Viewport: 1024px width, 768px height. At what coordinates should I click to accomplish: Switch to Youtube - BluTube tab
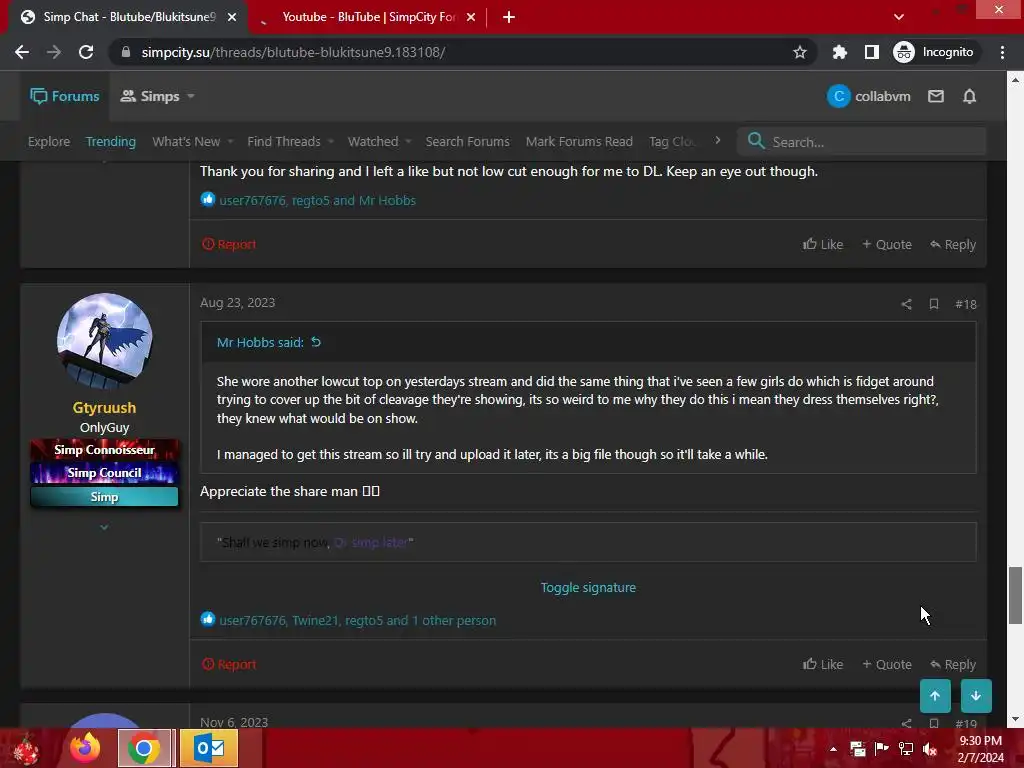pos(369,17)
